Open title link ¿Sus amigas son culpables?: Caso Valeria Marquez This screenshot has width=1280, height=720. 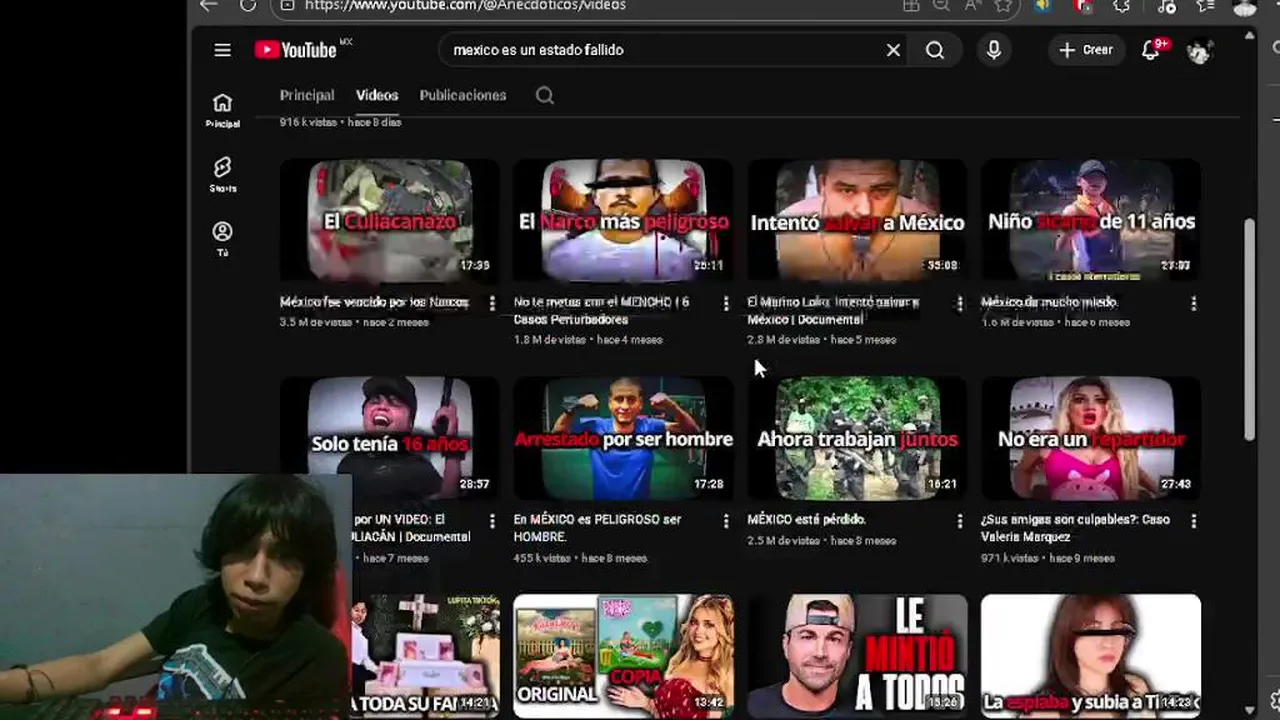(1075, 528)
